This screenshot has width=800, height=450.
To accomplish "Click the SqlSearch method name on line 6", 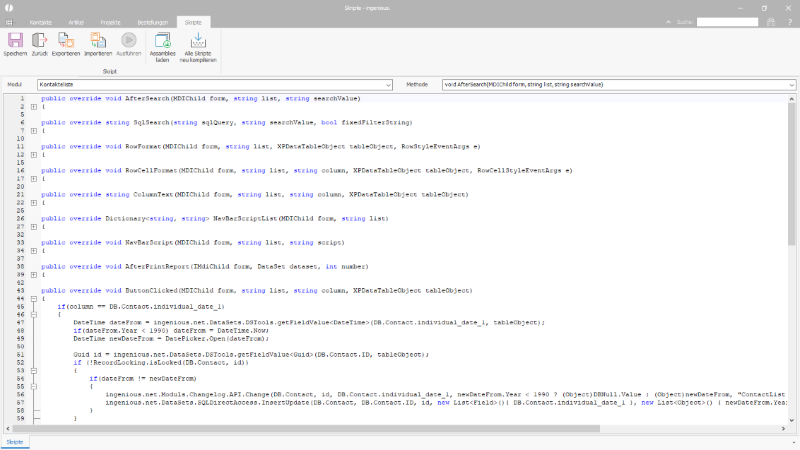I will (152, 122).
